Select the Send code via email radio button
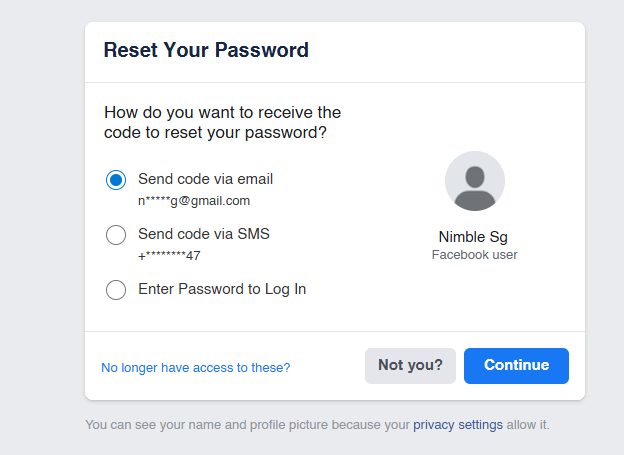Viewport: 624px width, 455px height. point(116,181)
